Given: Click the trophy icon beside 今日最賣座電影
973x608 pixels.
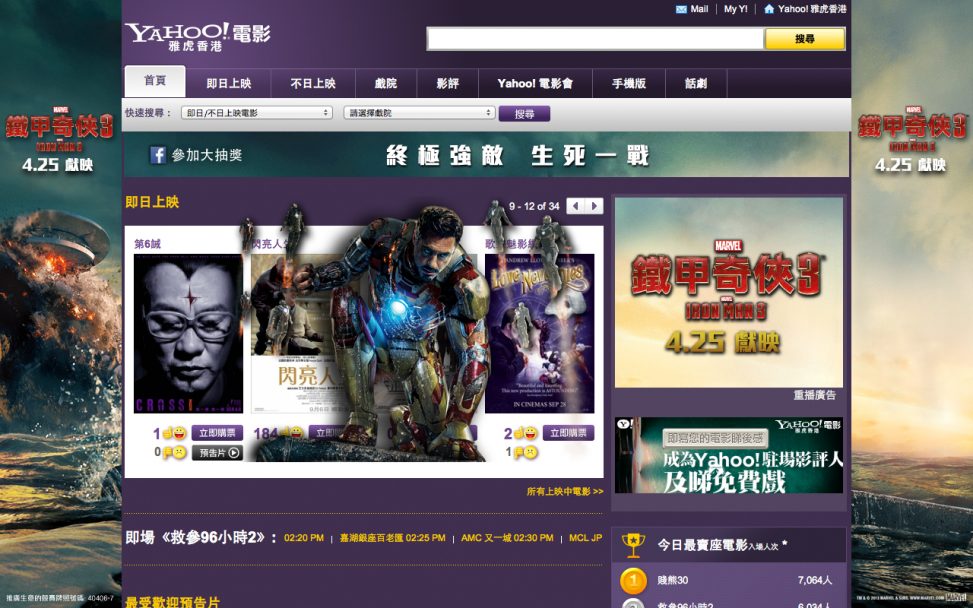Looking at the screenshot, I should pos(633,545).
